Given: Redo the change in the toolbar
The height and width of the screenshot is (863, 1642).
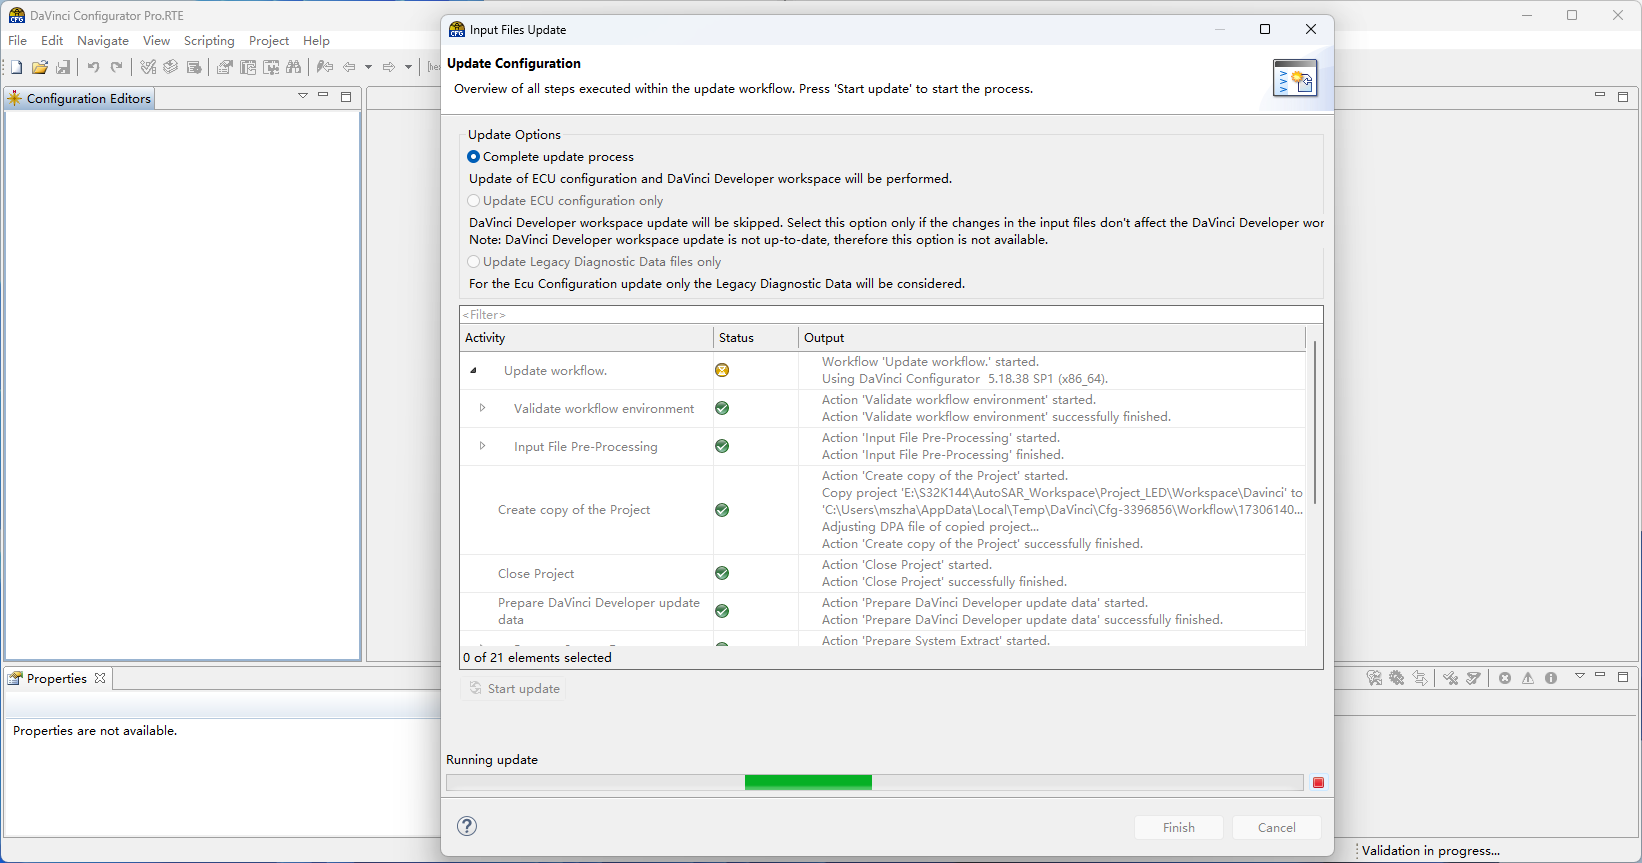Looking at the screenshot, I should 116,67.
